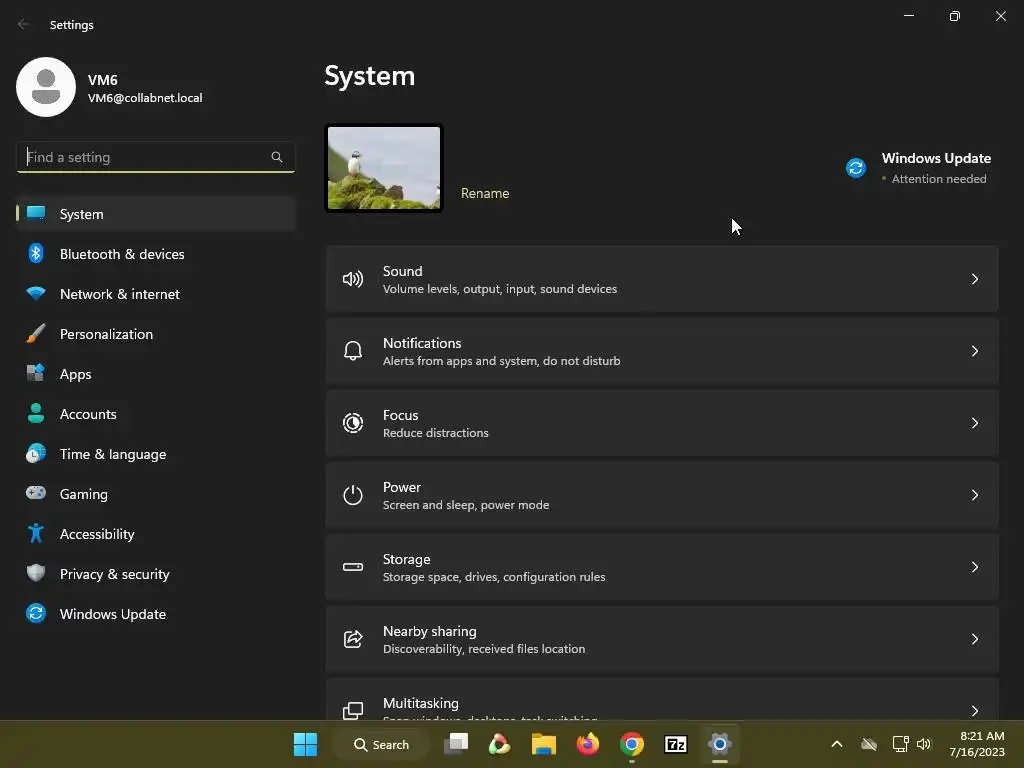
Task: Open the Windows Start menu
Action: click(305, 744)
